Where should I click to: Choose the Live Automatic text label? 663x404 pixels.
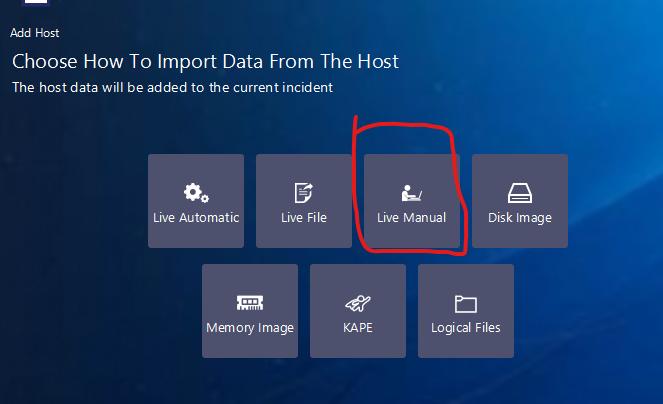[x=196, y=217]
